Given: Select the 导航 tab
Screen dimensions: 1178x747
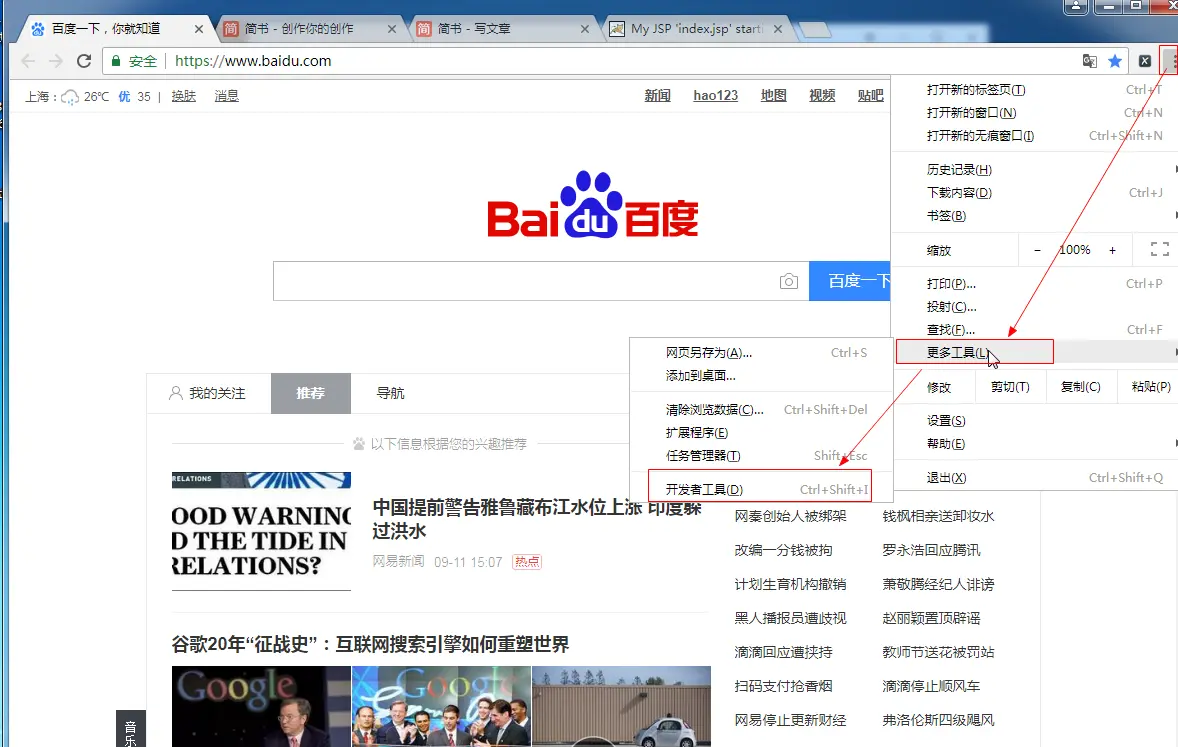Looking at the screenshot, I should [390, 393].
